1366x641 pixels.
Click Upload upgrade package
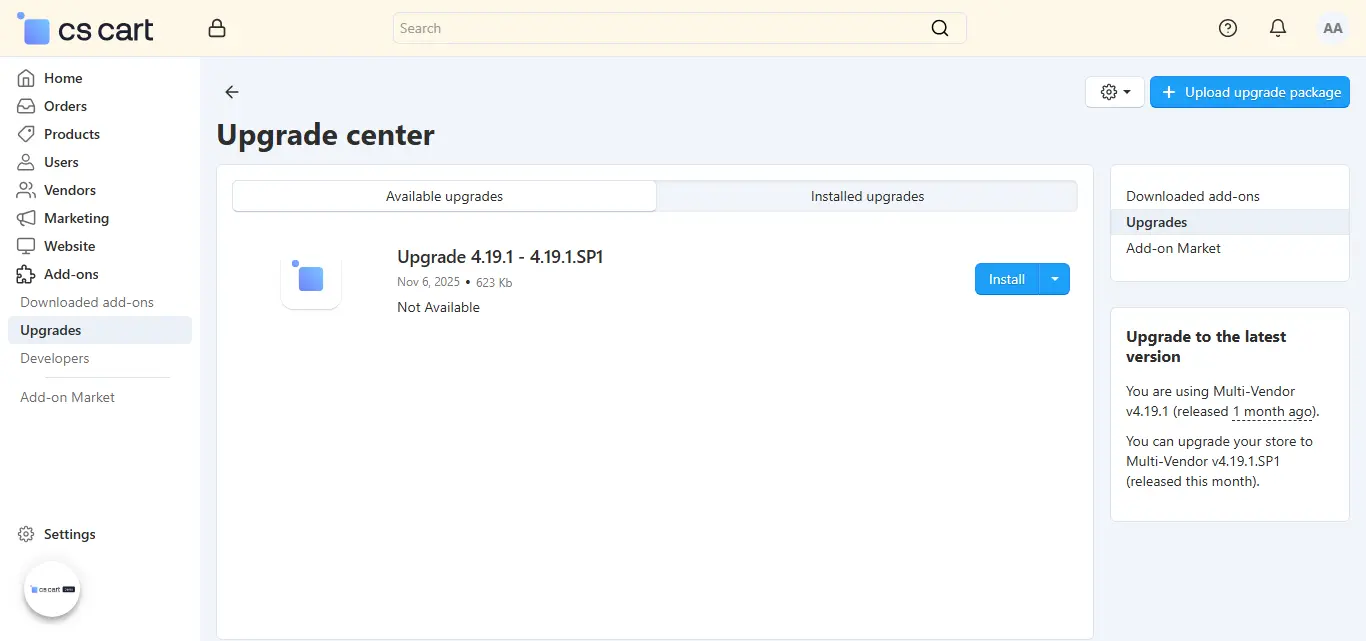click(1250, 92)
